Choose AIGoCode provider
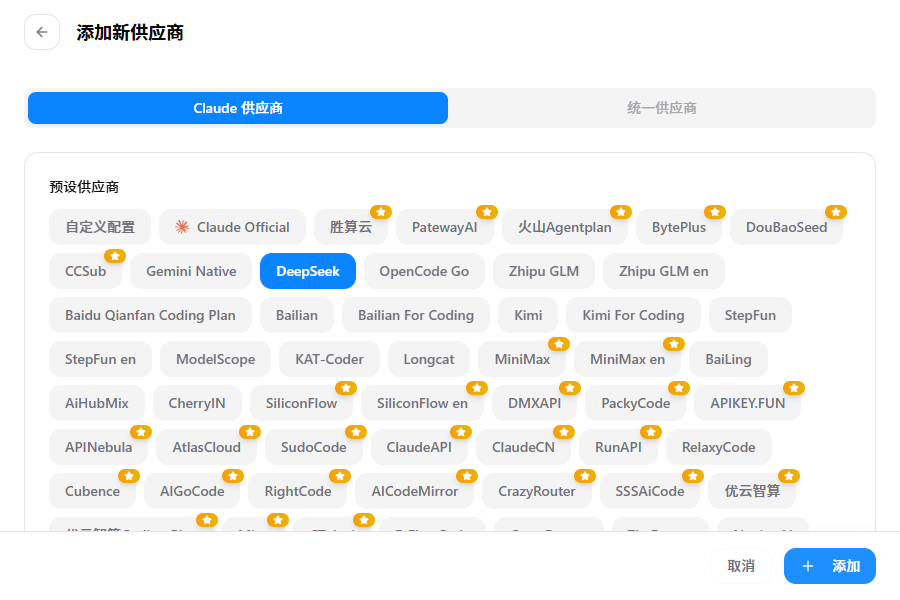This screenshot has height=600, width=900. point(192,491)
